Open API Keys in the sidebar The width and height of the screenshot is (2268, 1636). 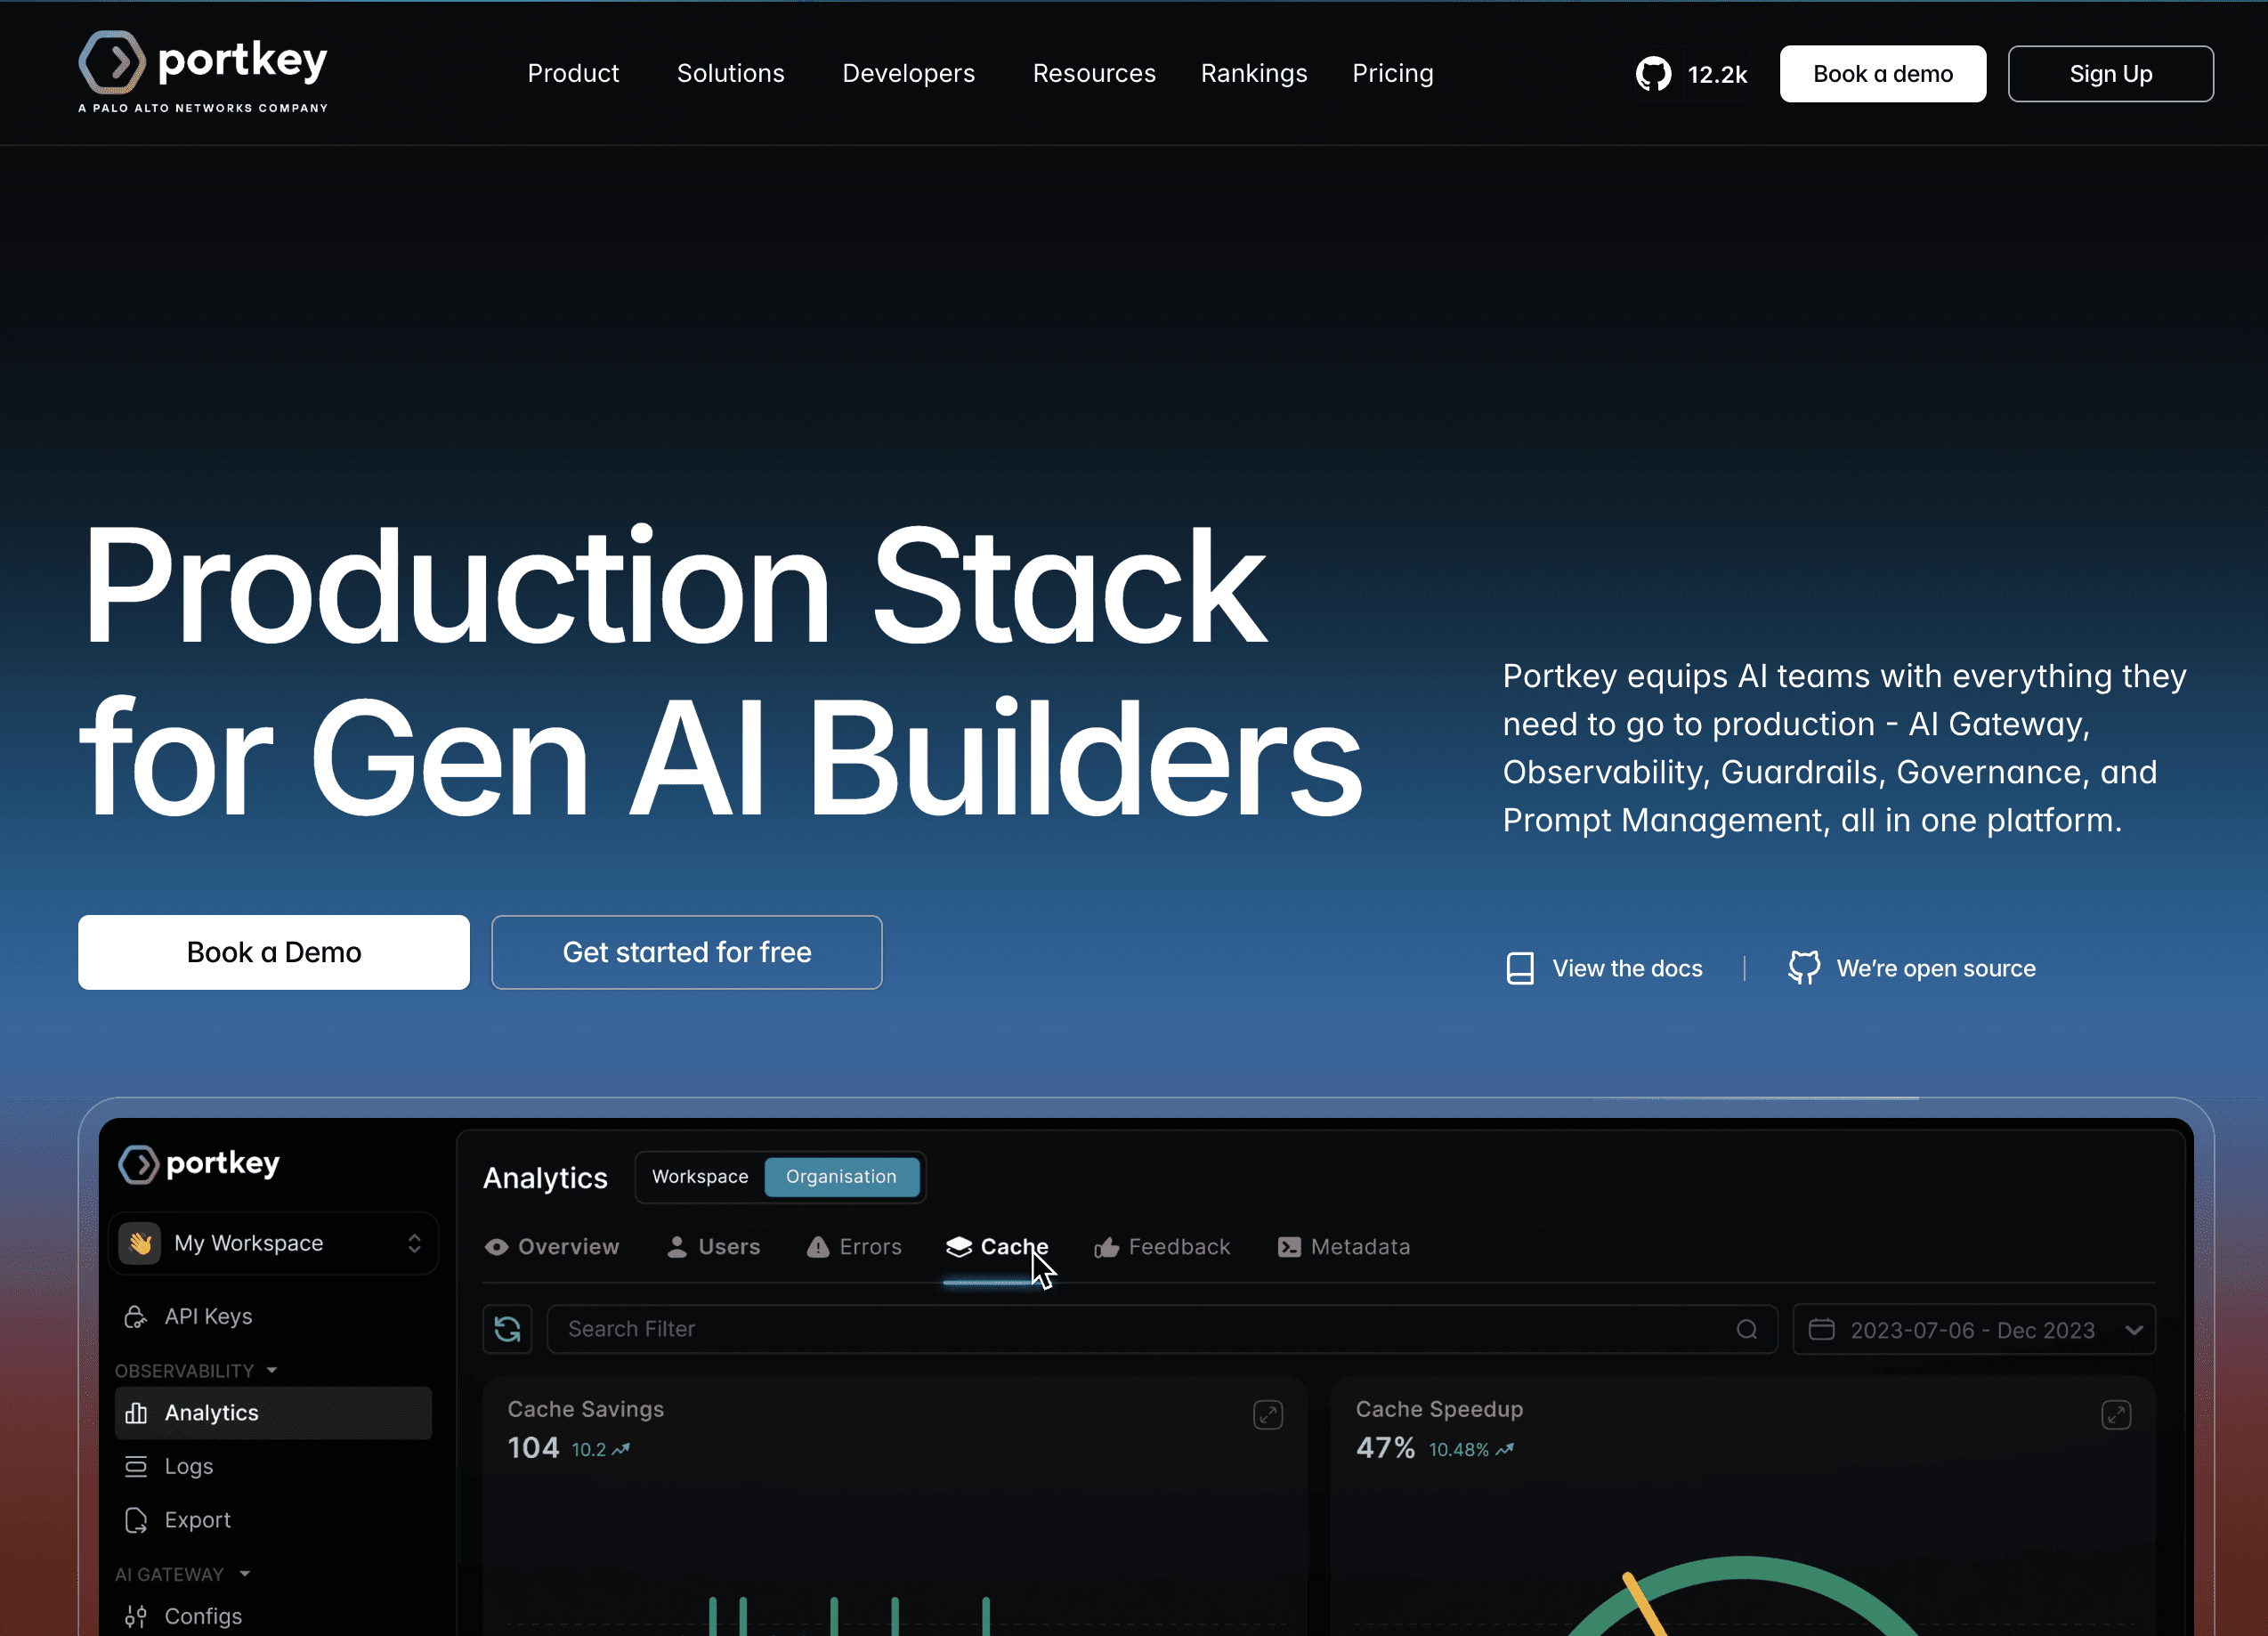[x=273, y=1317]
